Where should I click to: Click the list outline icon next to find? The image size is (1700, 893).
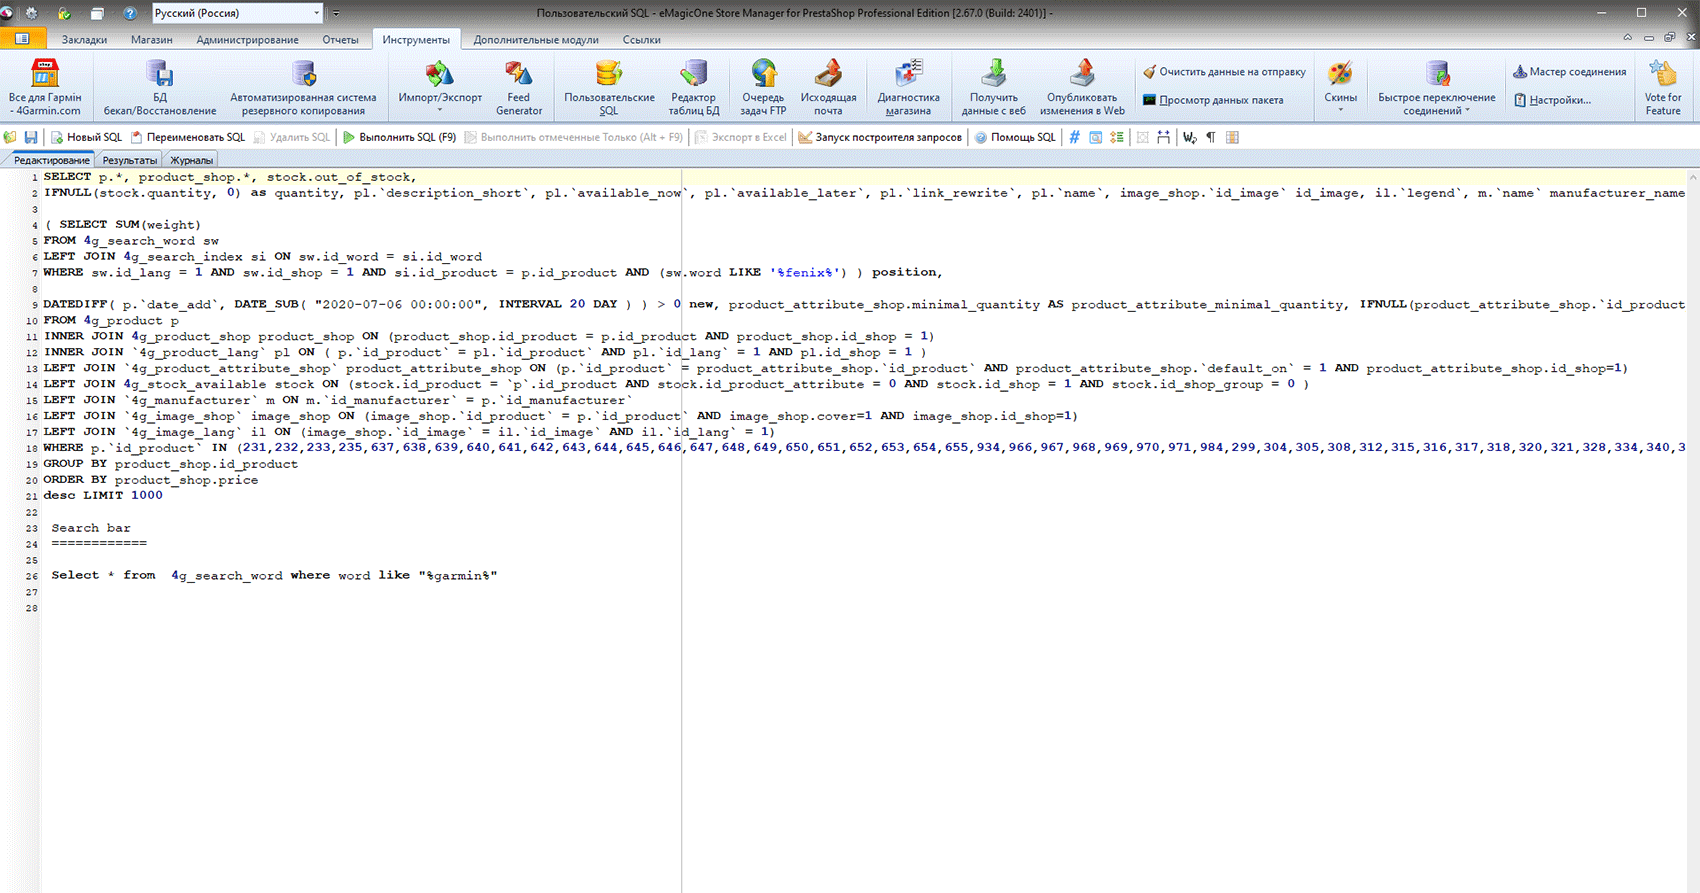click(1116, 137)
